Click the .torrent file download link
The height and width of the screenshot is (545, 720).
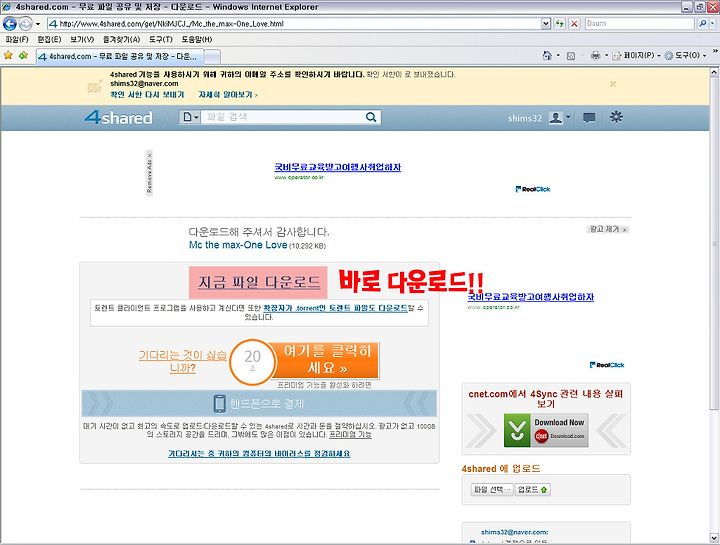336,308
